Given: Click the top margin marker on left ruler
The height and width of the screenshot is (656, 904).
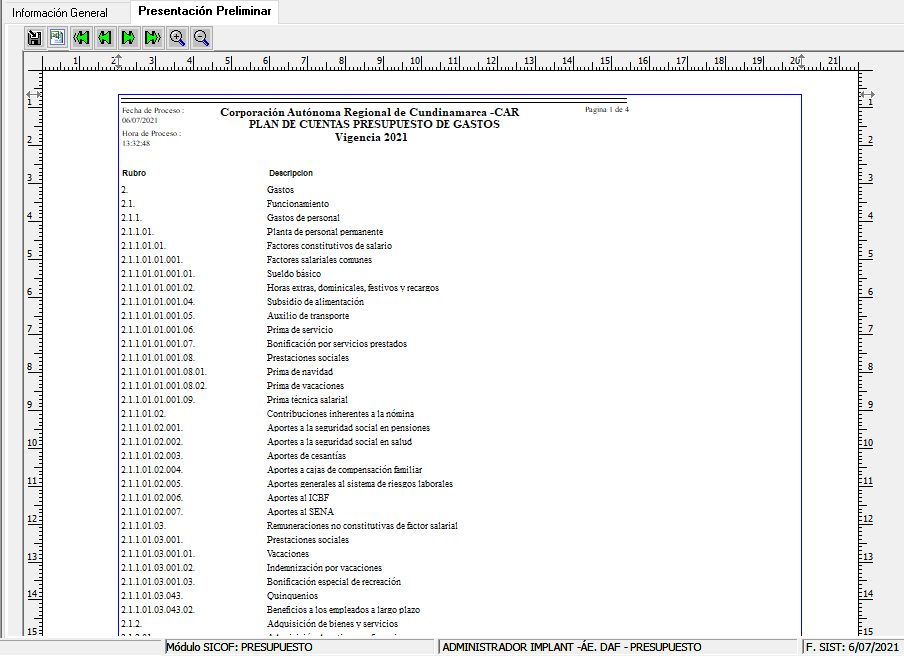Looking at the screenshot, I should (x=32, y=95).
